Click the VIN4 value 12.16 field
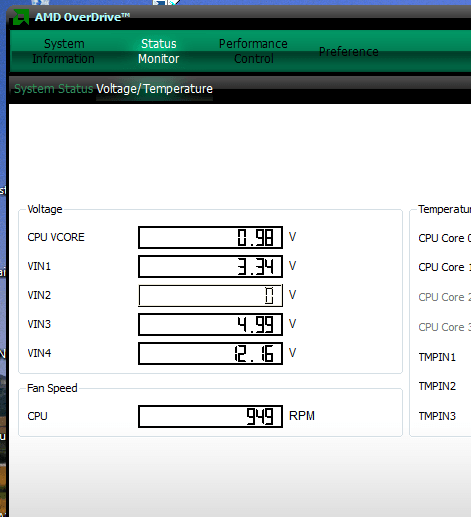This screenshot has height=517, width=471. (x=210, y=353)
